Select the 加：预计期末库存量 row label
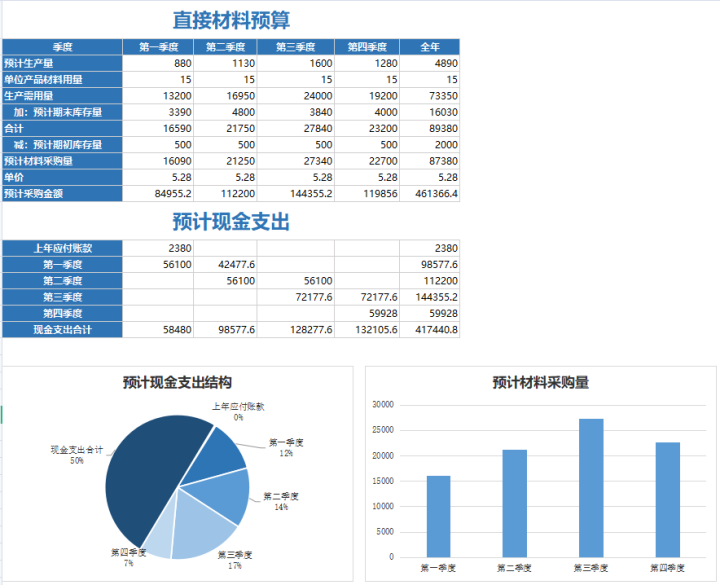 coord(62,112)
